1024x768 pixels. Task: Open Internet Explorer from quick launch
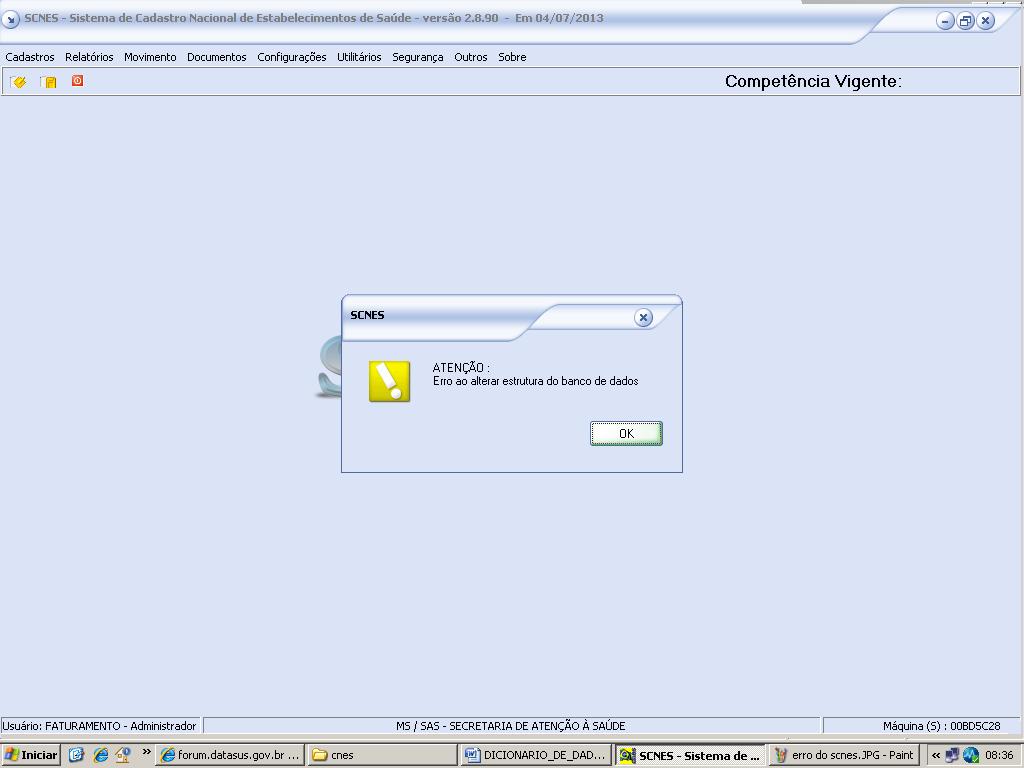point(100,755)
